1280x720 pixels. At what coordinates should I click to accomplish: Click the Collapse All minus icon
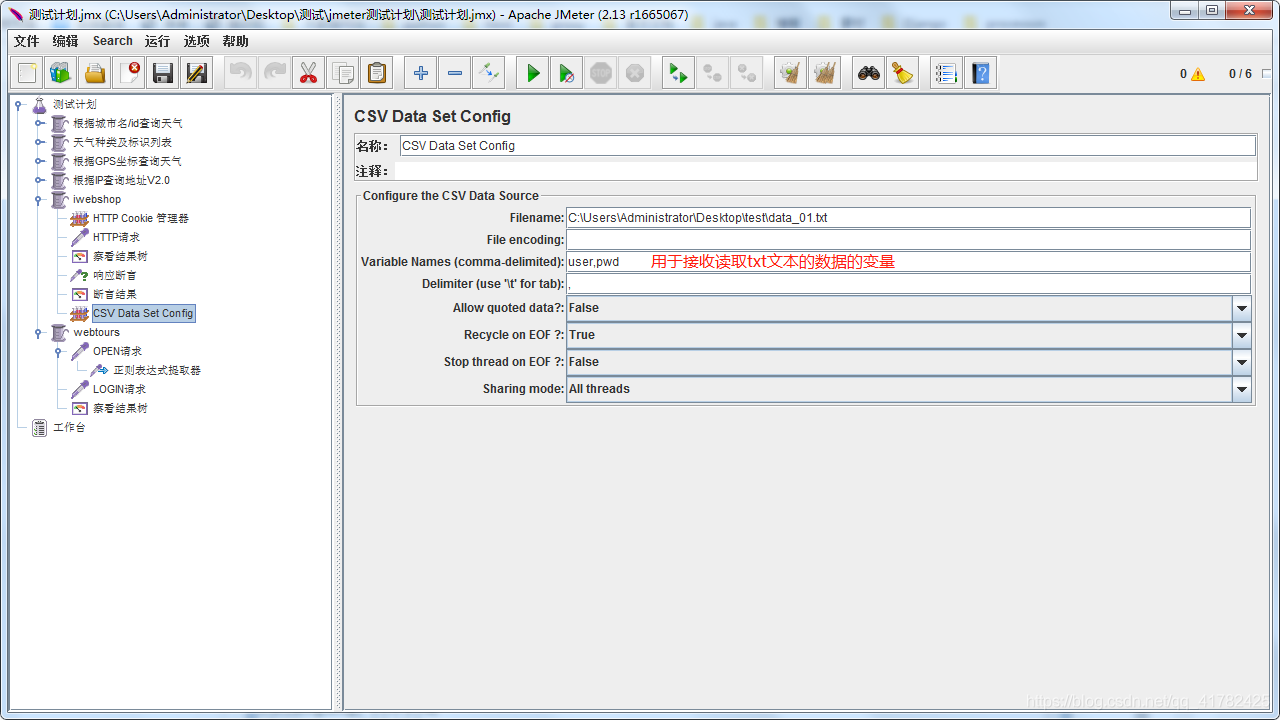(455, 73)
